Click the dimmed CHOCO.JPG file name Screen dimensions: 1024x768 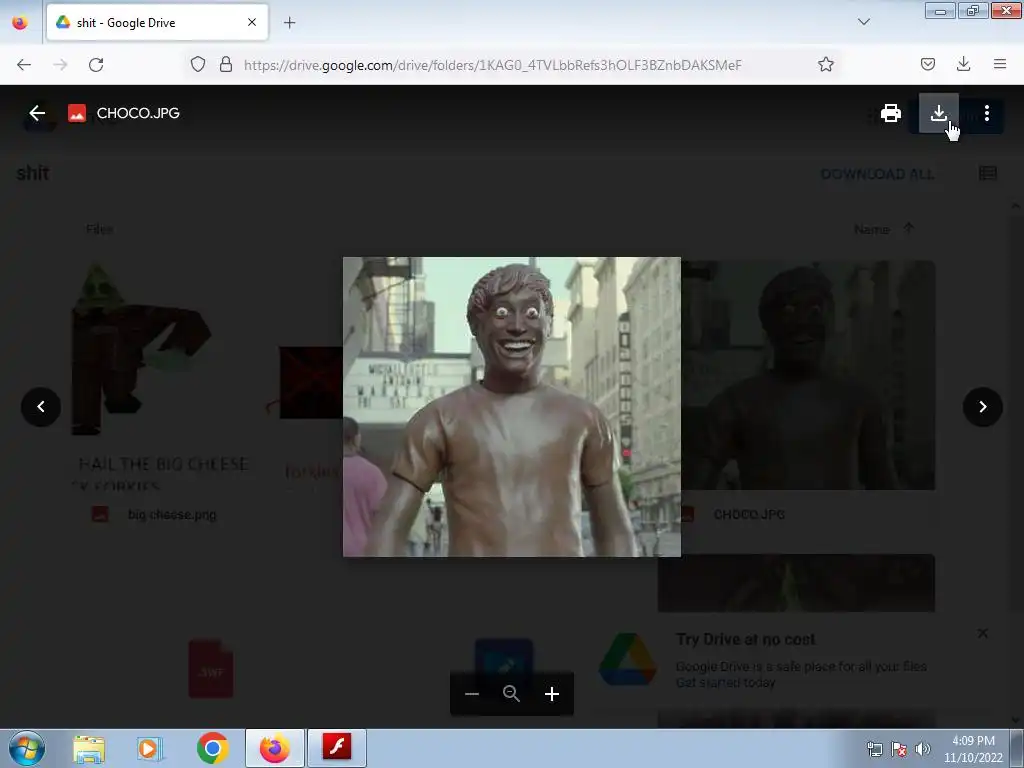749,515
